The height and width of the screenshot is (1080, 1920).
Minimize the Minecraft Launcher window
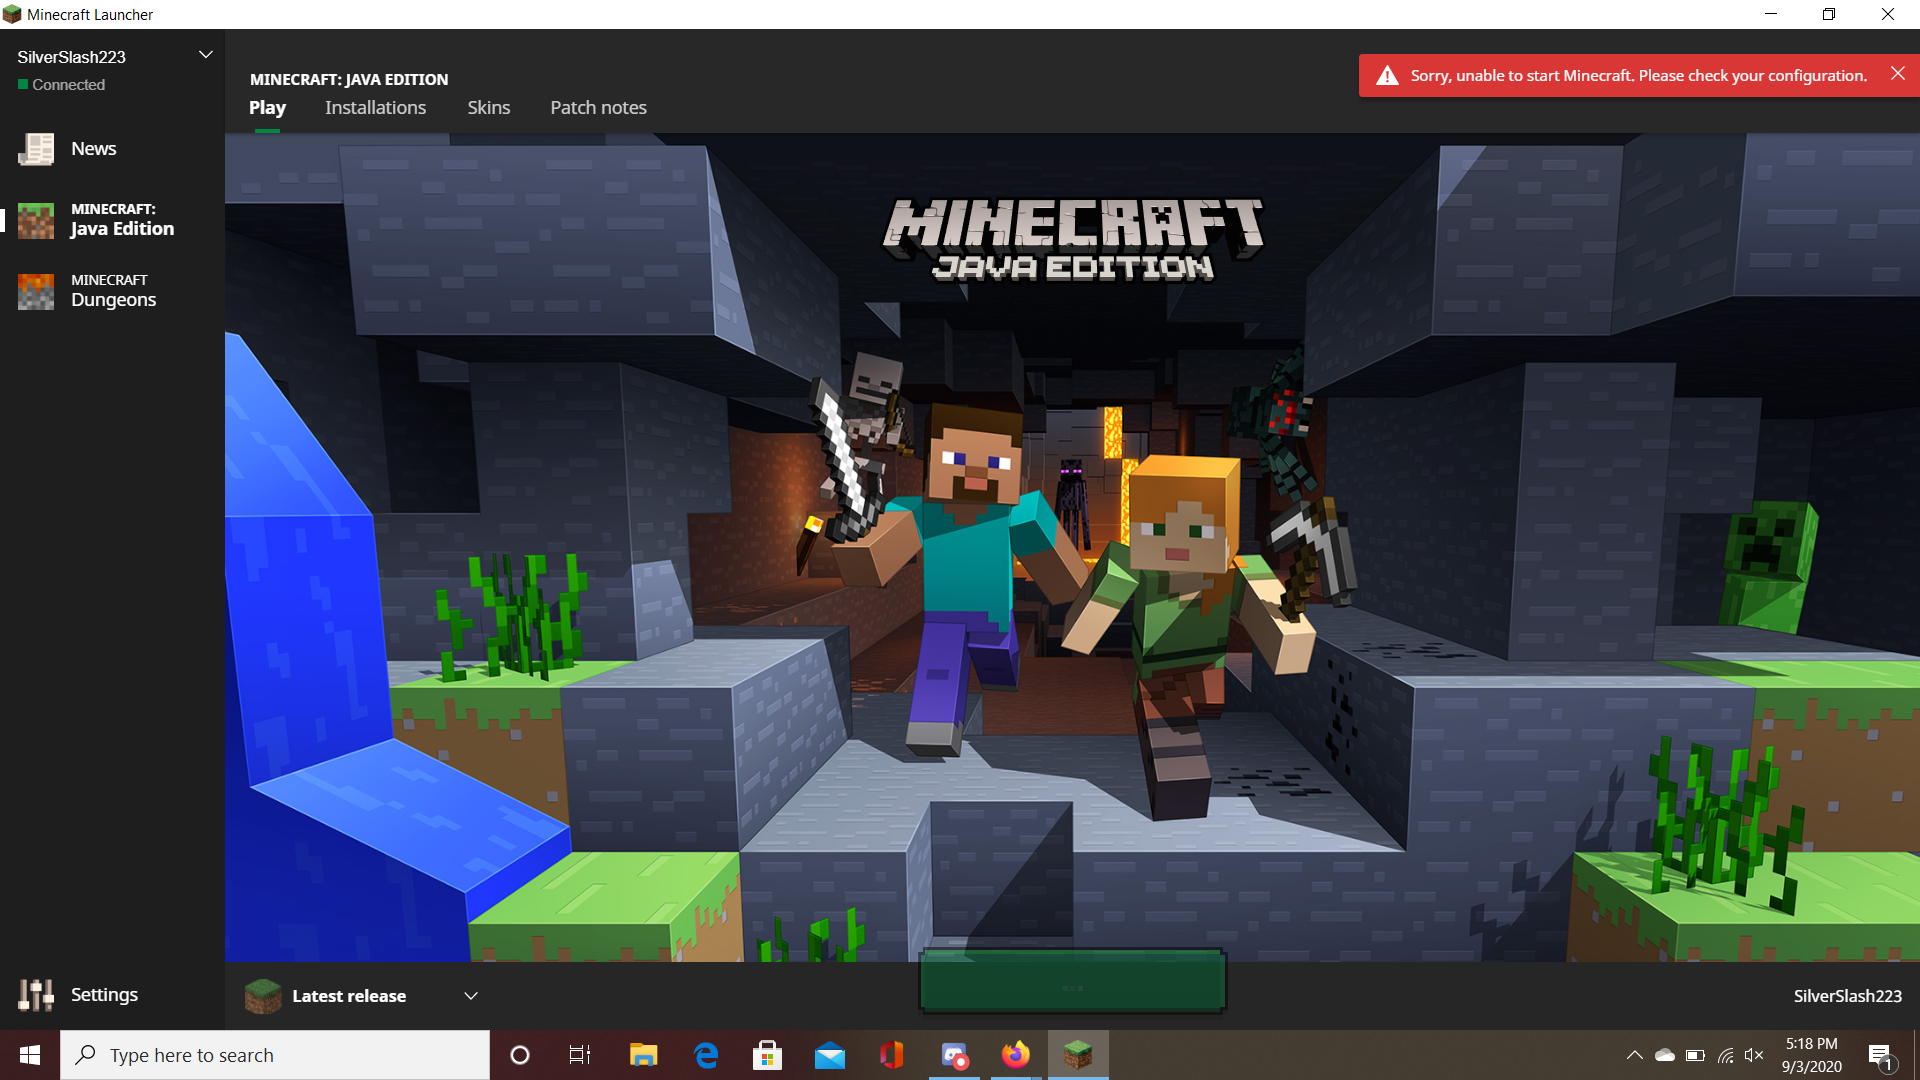[x=1771, y=14]
